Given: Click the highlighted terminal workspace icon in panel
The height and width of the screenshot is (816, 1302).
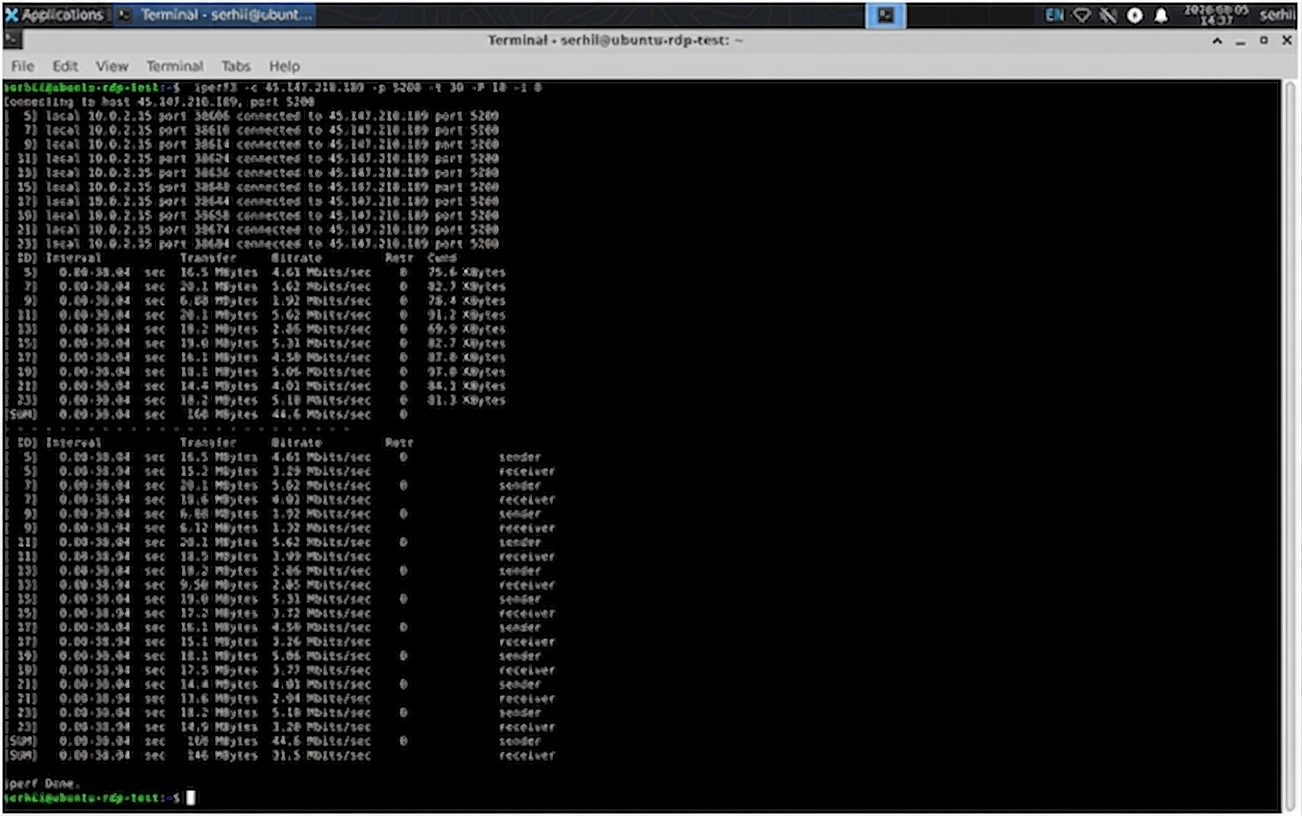Looking at the screenshot, I should pyautogui.click(x=886, y=15).
